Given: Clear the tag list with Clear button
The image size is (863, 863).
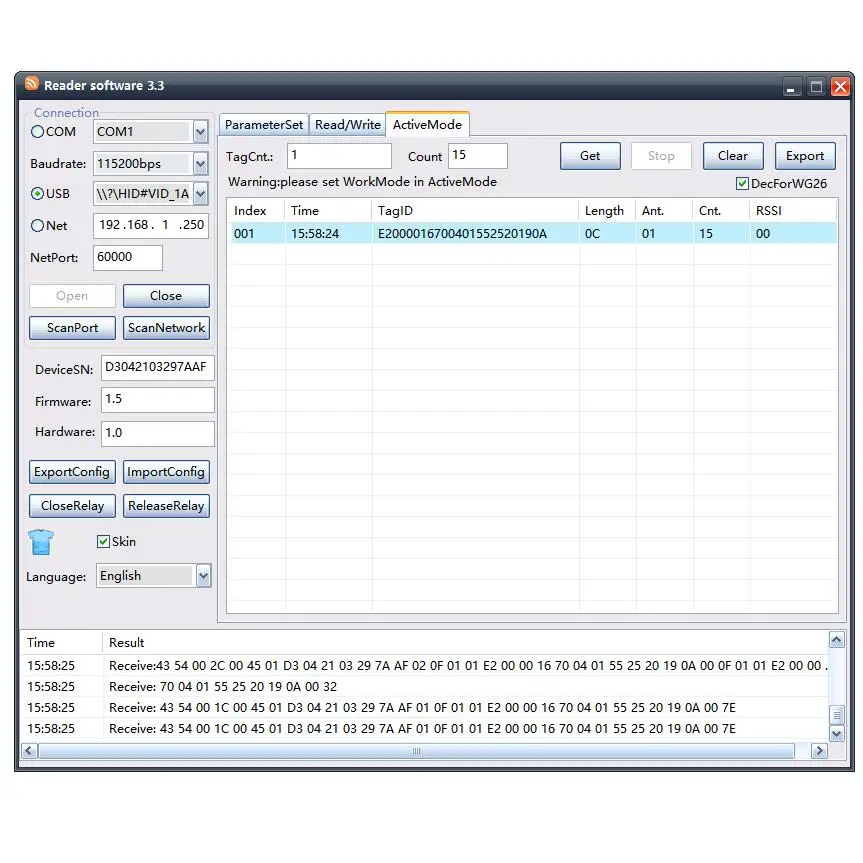Looking at the screenshot, I should point(733,156).
